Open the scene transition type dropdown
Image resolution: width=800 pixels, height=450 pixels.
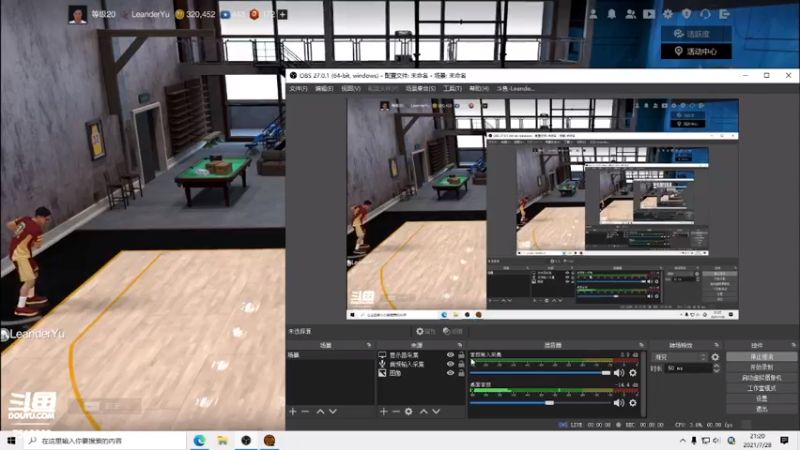click(680, 357)
